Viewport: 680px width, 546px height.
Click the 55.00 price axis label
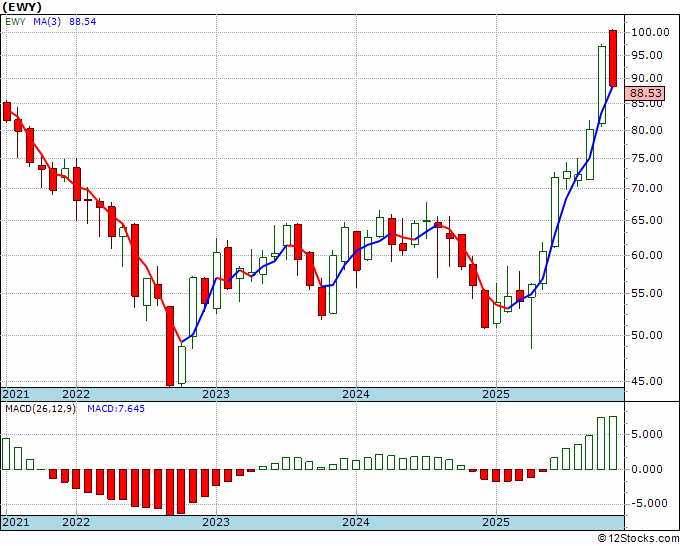click(x=647, y=293)
